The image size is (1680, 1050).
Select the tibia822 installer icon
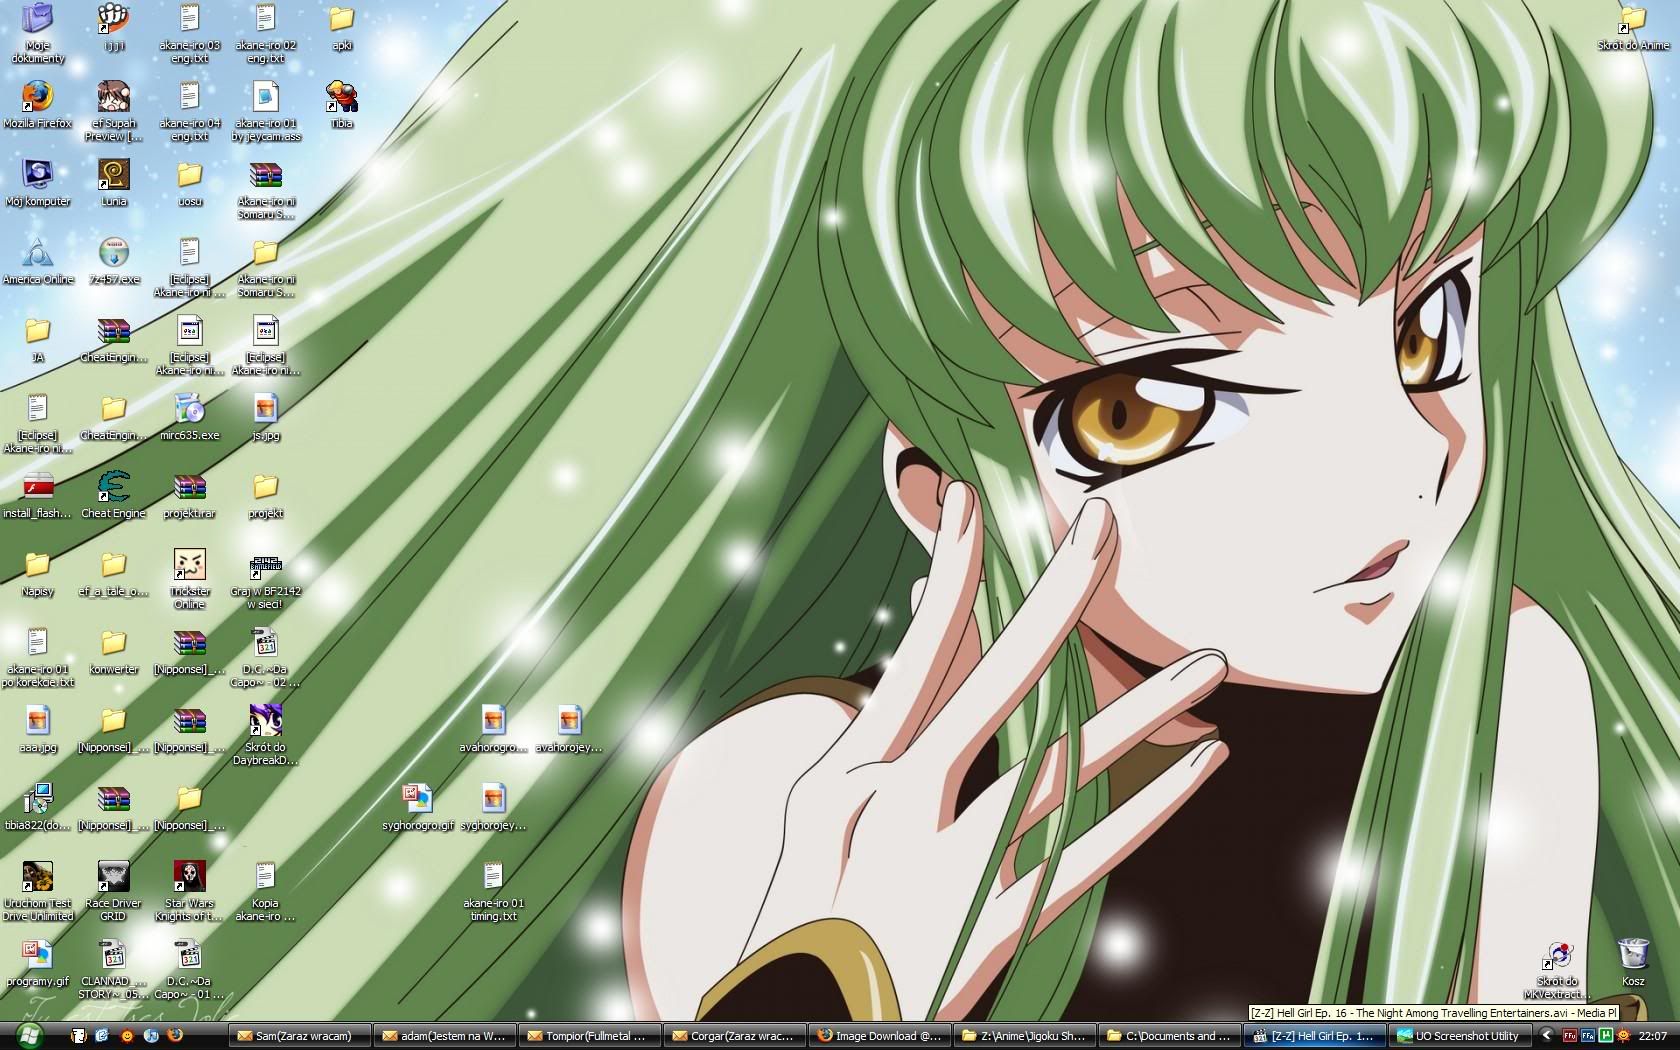pyautogui.click(x=37, y=807)
